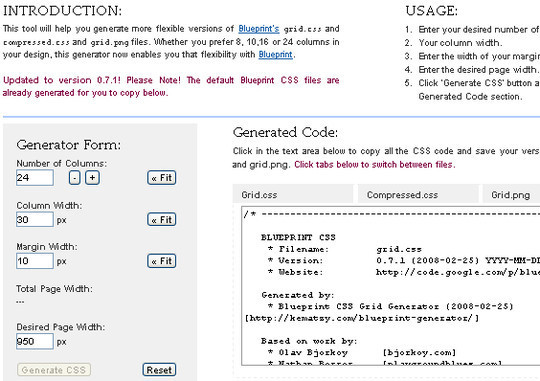Open the Blueprint's link in the introduction
Screen dimensions: 540x381
click(x=259, y=29)
